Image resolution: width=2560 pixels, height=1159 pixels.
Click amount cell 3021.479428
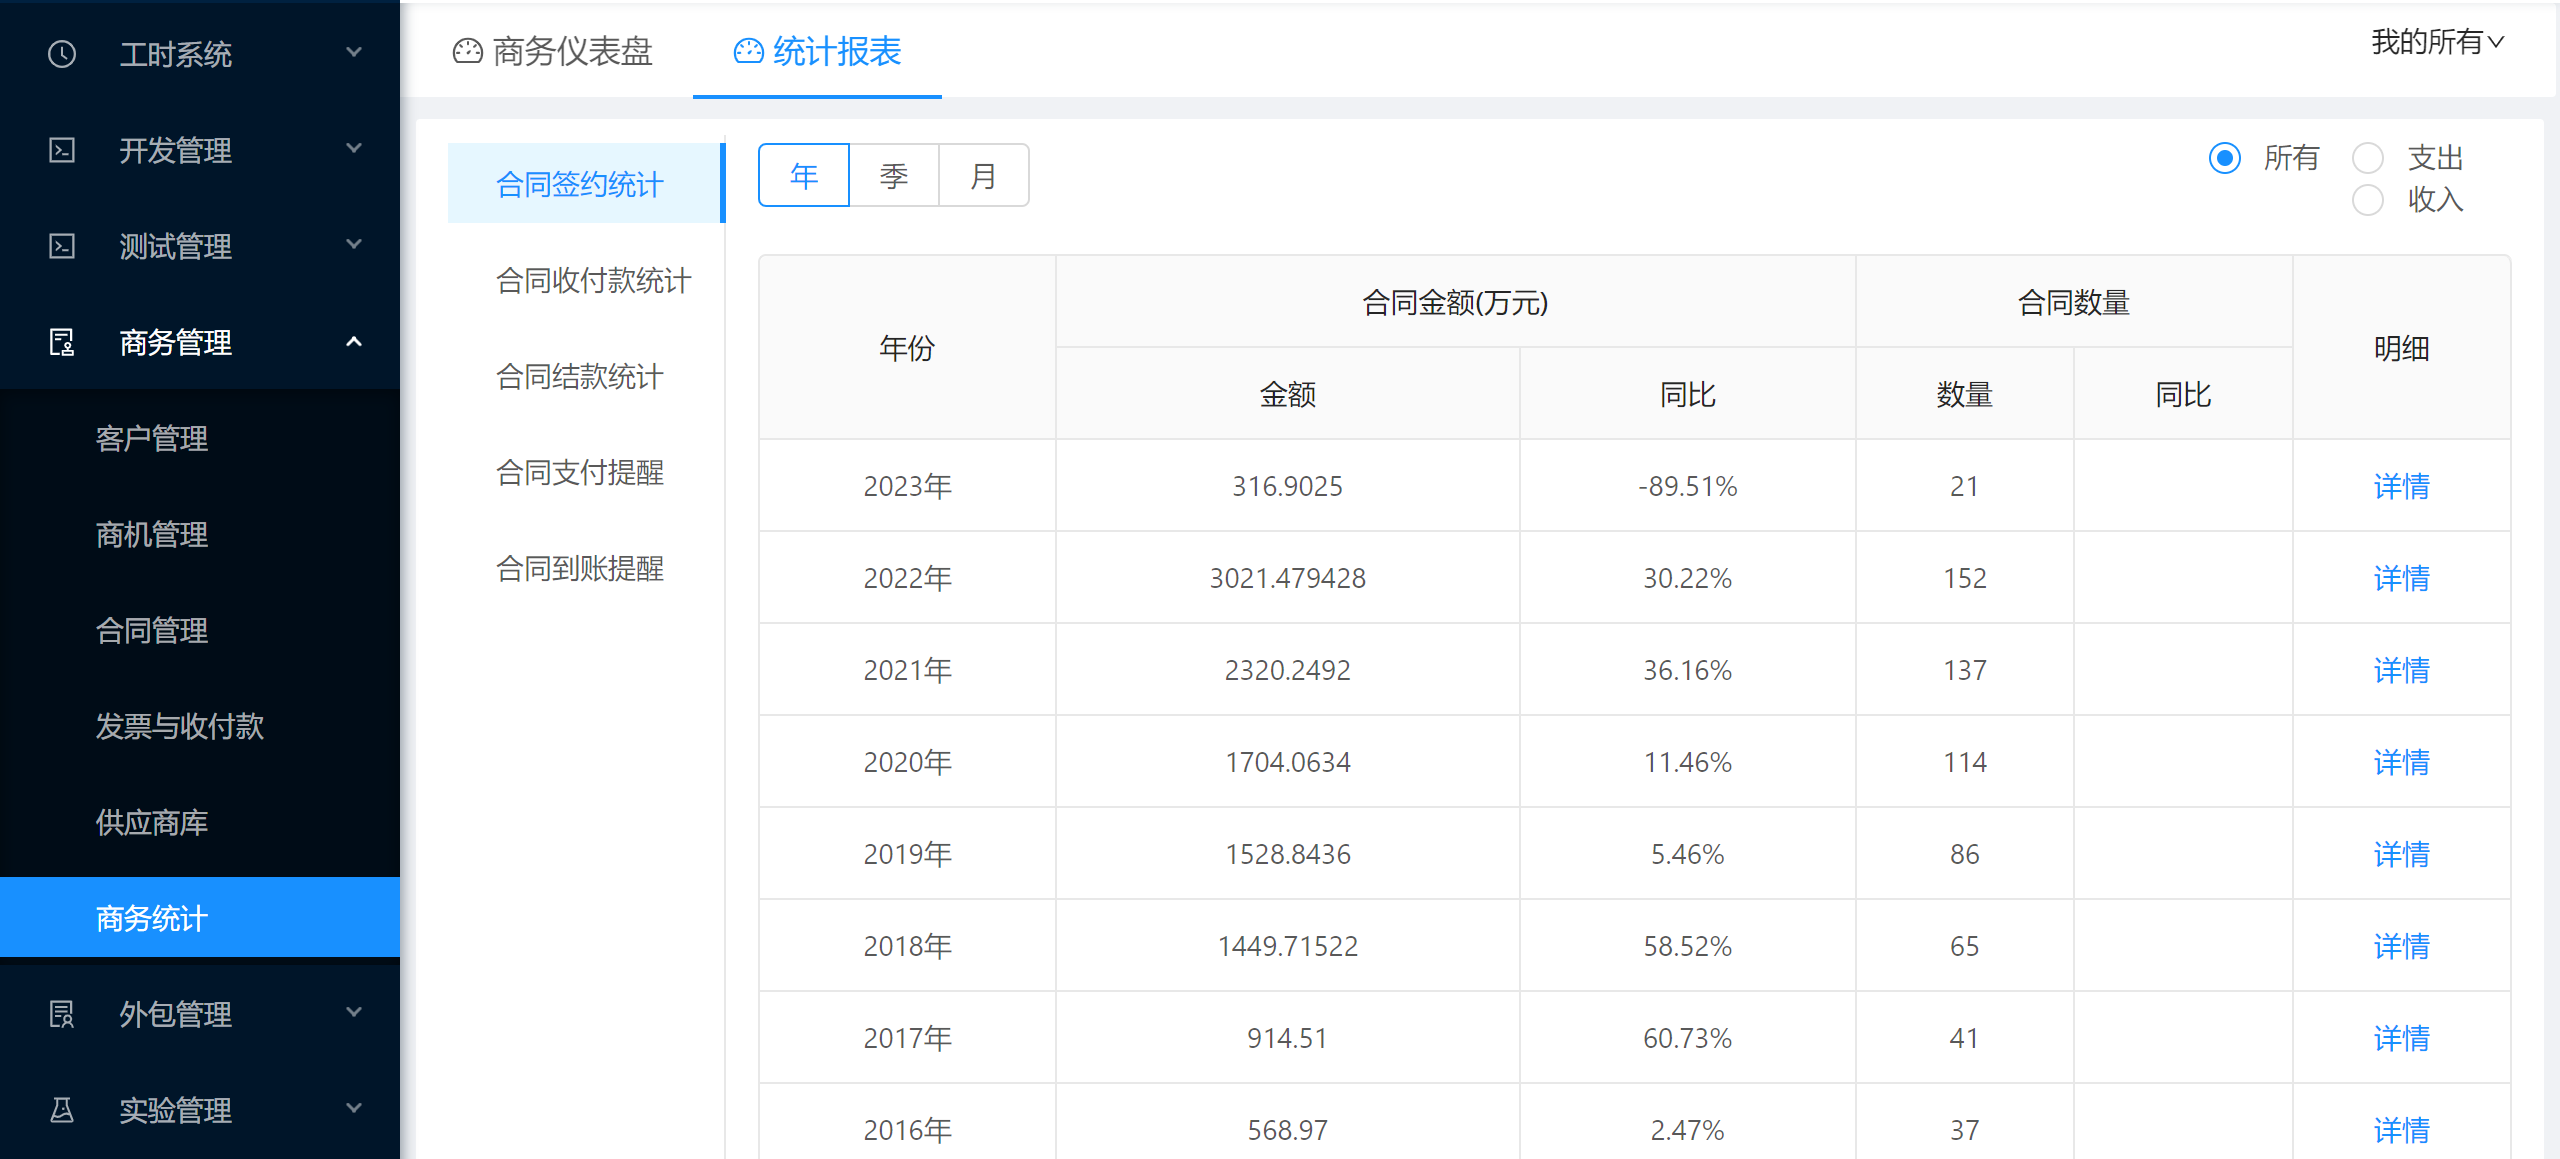pos(1287,578)
